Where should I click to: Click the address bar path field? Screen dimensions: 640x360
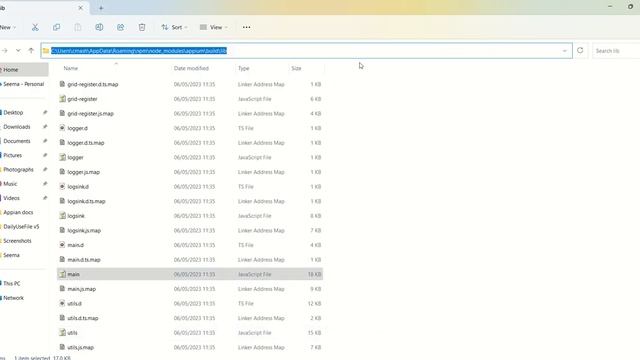coord(306,51)
